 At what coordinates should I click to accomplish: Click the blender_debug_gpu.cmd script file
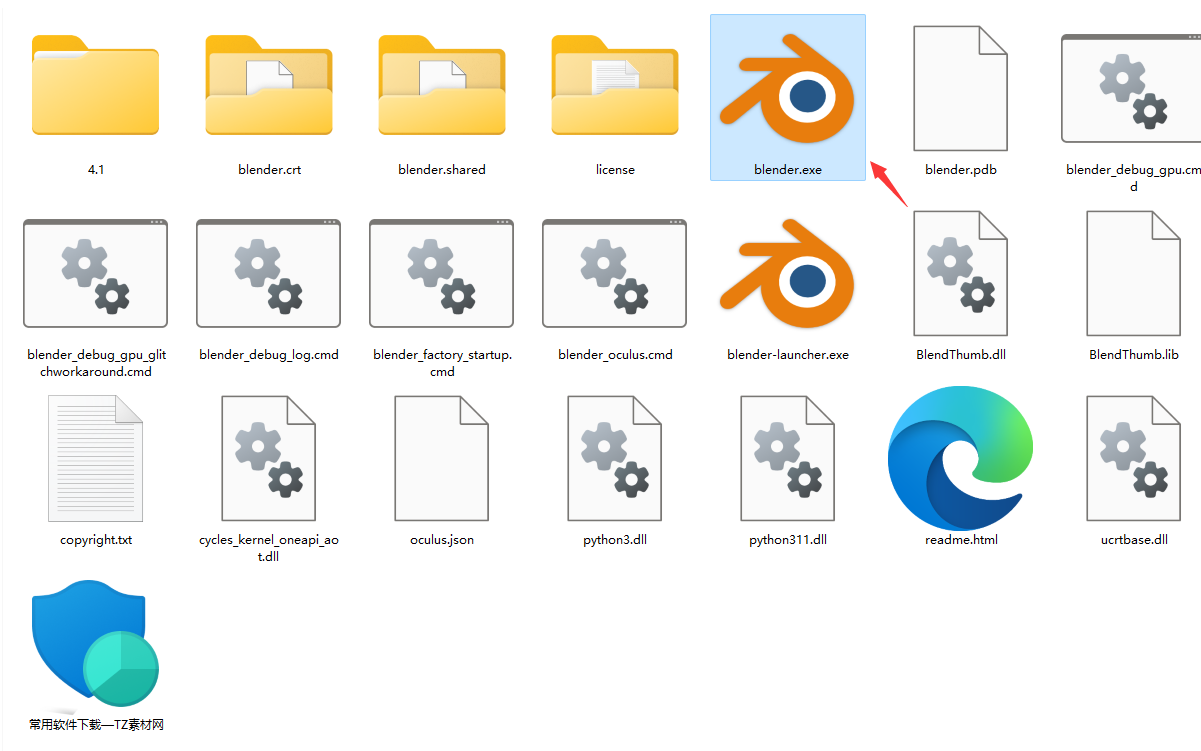(x=1133, y=90)
